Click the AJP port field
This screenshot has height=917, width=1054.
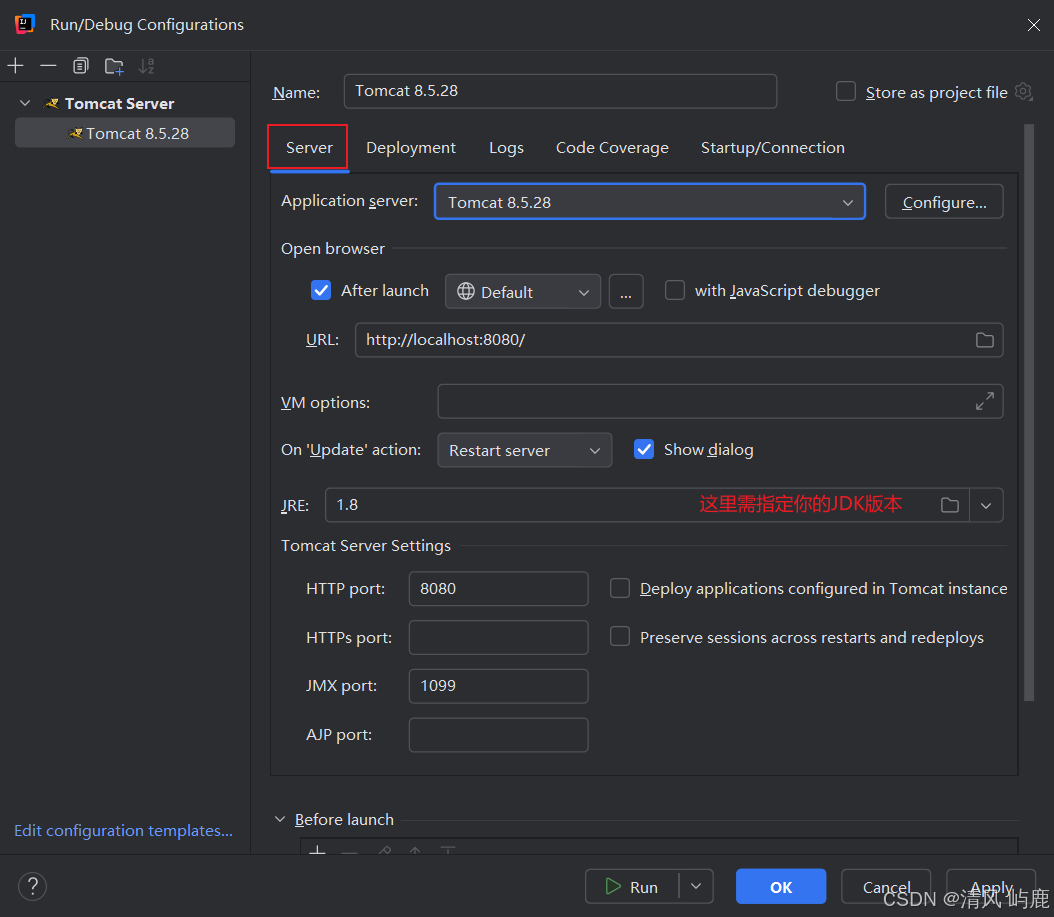click(498, 734)
